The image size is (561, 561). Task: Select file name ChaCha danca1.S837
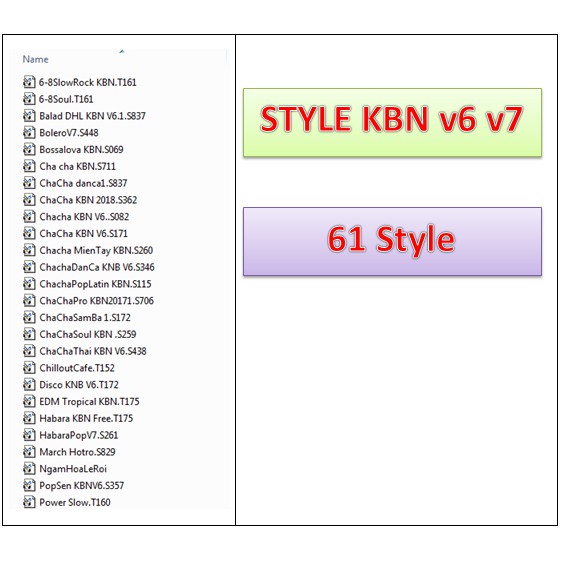(x=83, y=183)
